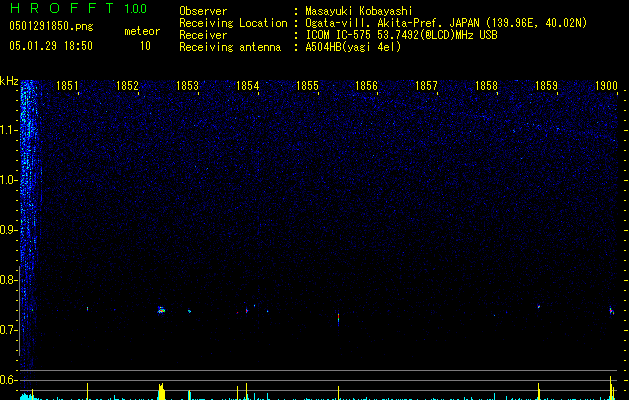Click the version number 1.00
629x400 pixels.
136,8
